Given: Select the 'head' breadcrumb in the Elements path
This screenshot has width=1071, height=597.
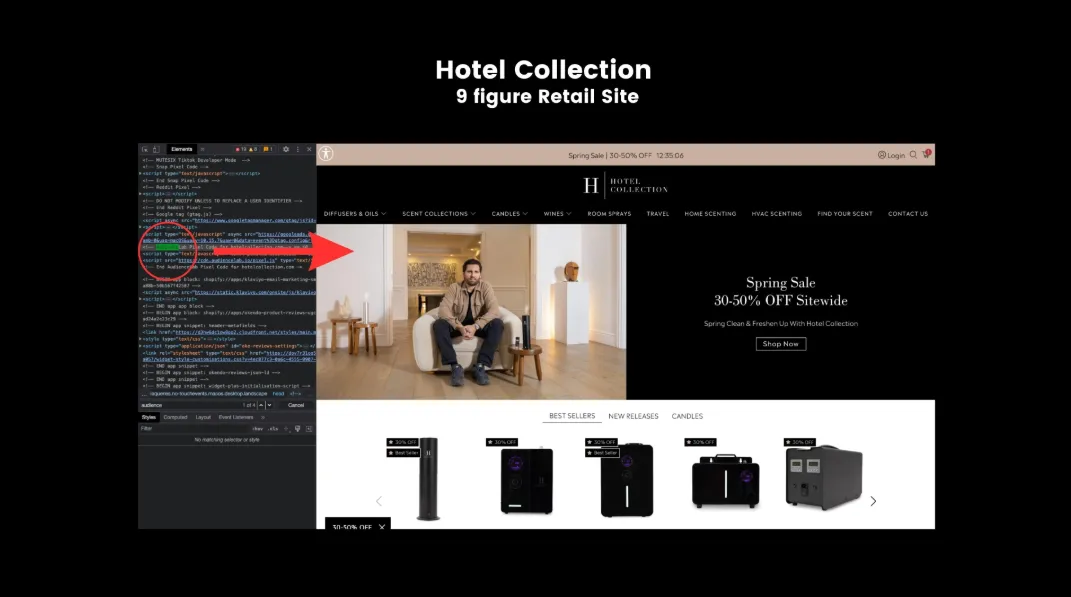Looking at the screenshot, I should coord(279,393).
